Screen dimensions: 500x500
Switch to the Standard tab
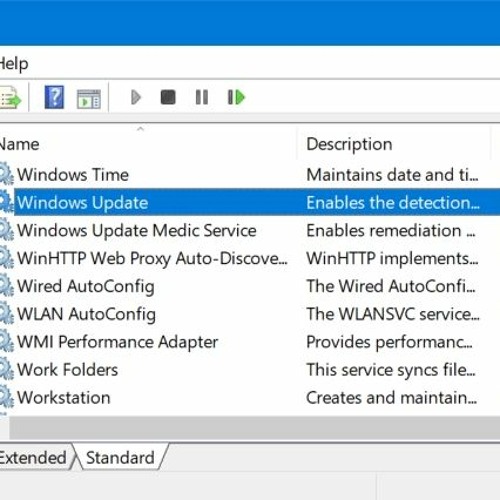click(120, 457)
